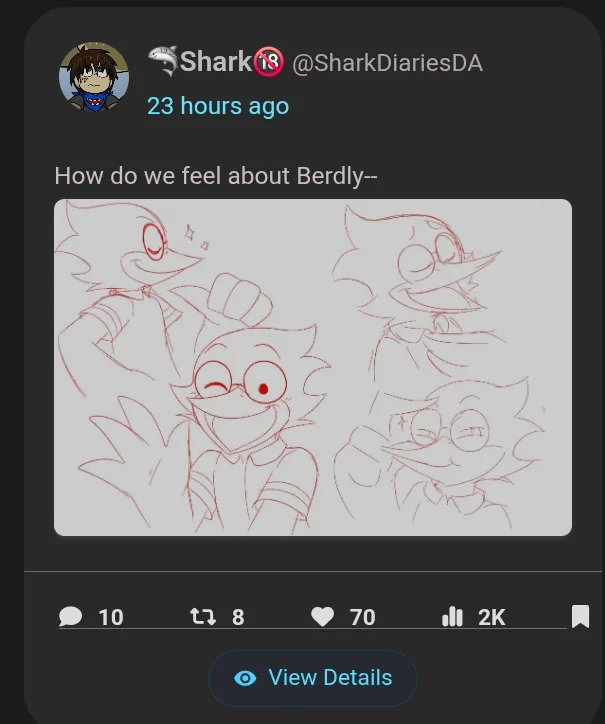Click the like count of 70
This screenshot has height=724, width=605.
pos(362,618)
